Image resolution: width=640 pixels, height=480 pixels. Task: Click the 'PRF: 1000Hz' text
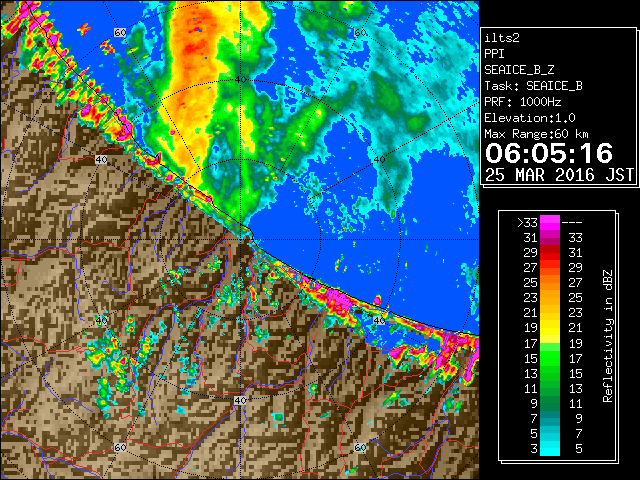[523, 102]
